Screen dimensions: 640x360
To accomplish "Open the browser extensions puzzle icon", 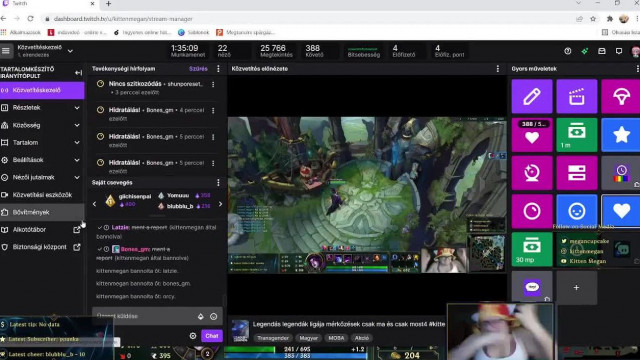I will click(x=610, y=19).
